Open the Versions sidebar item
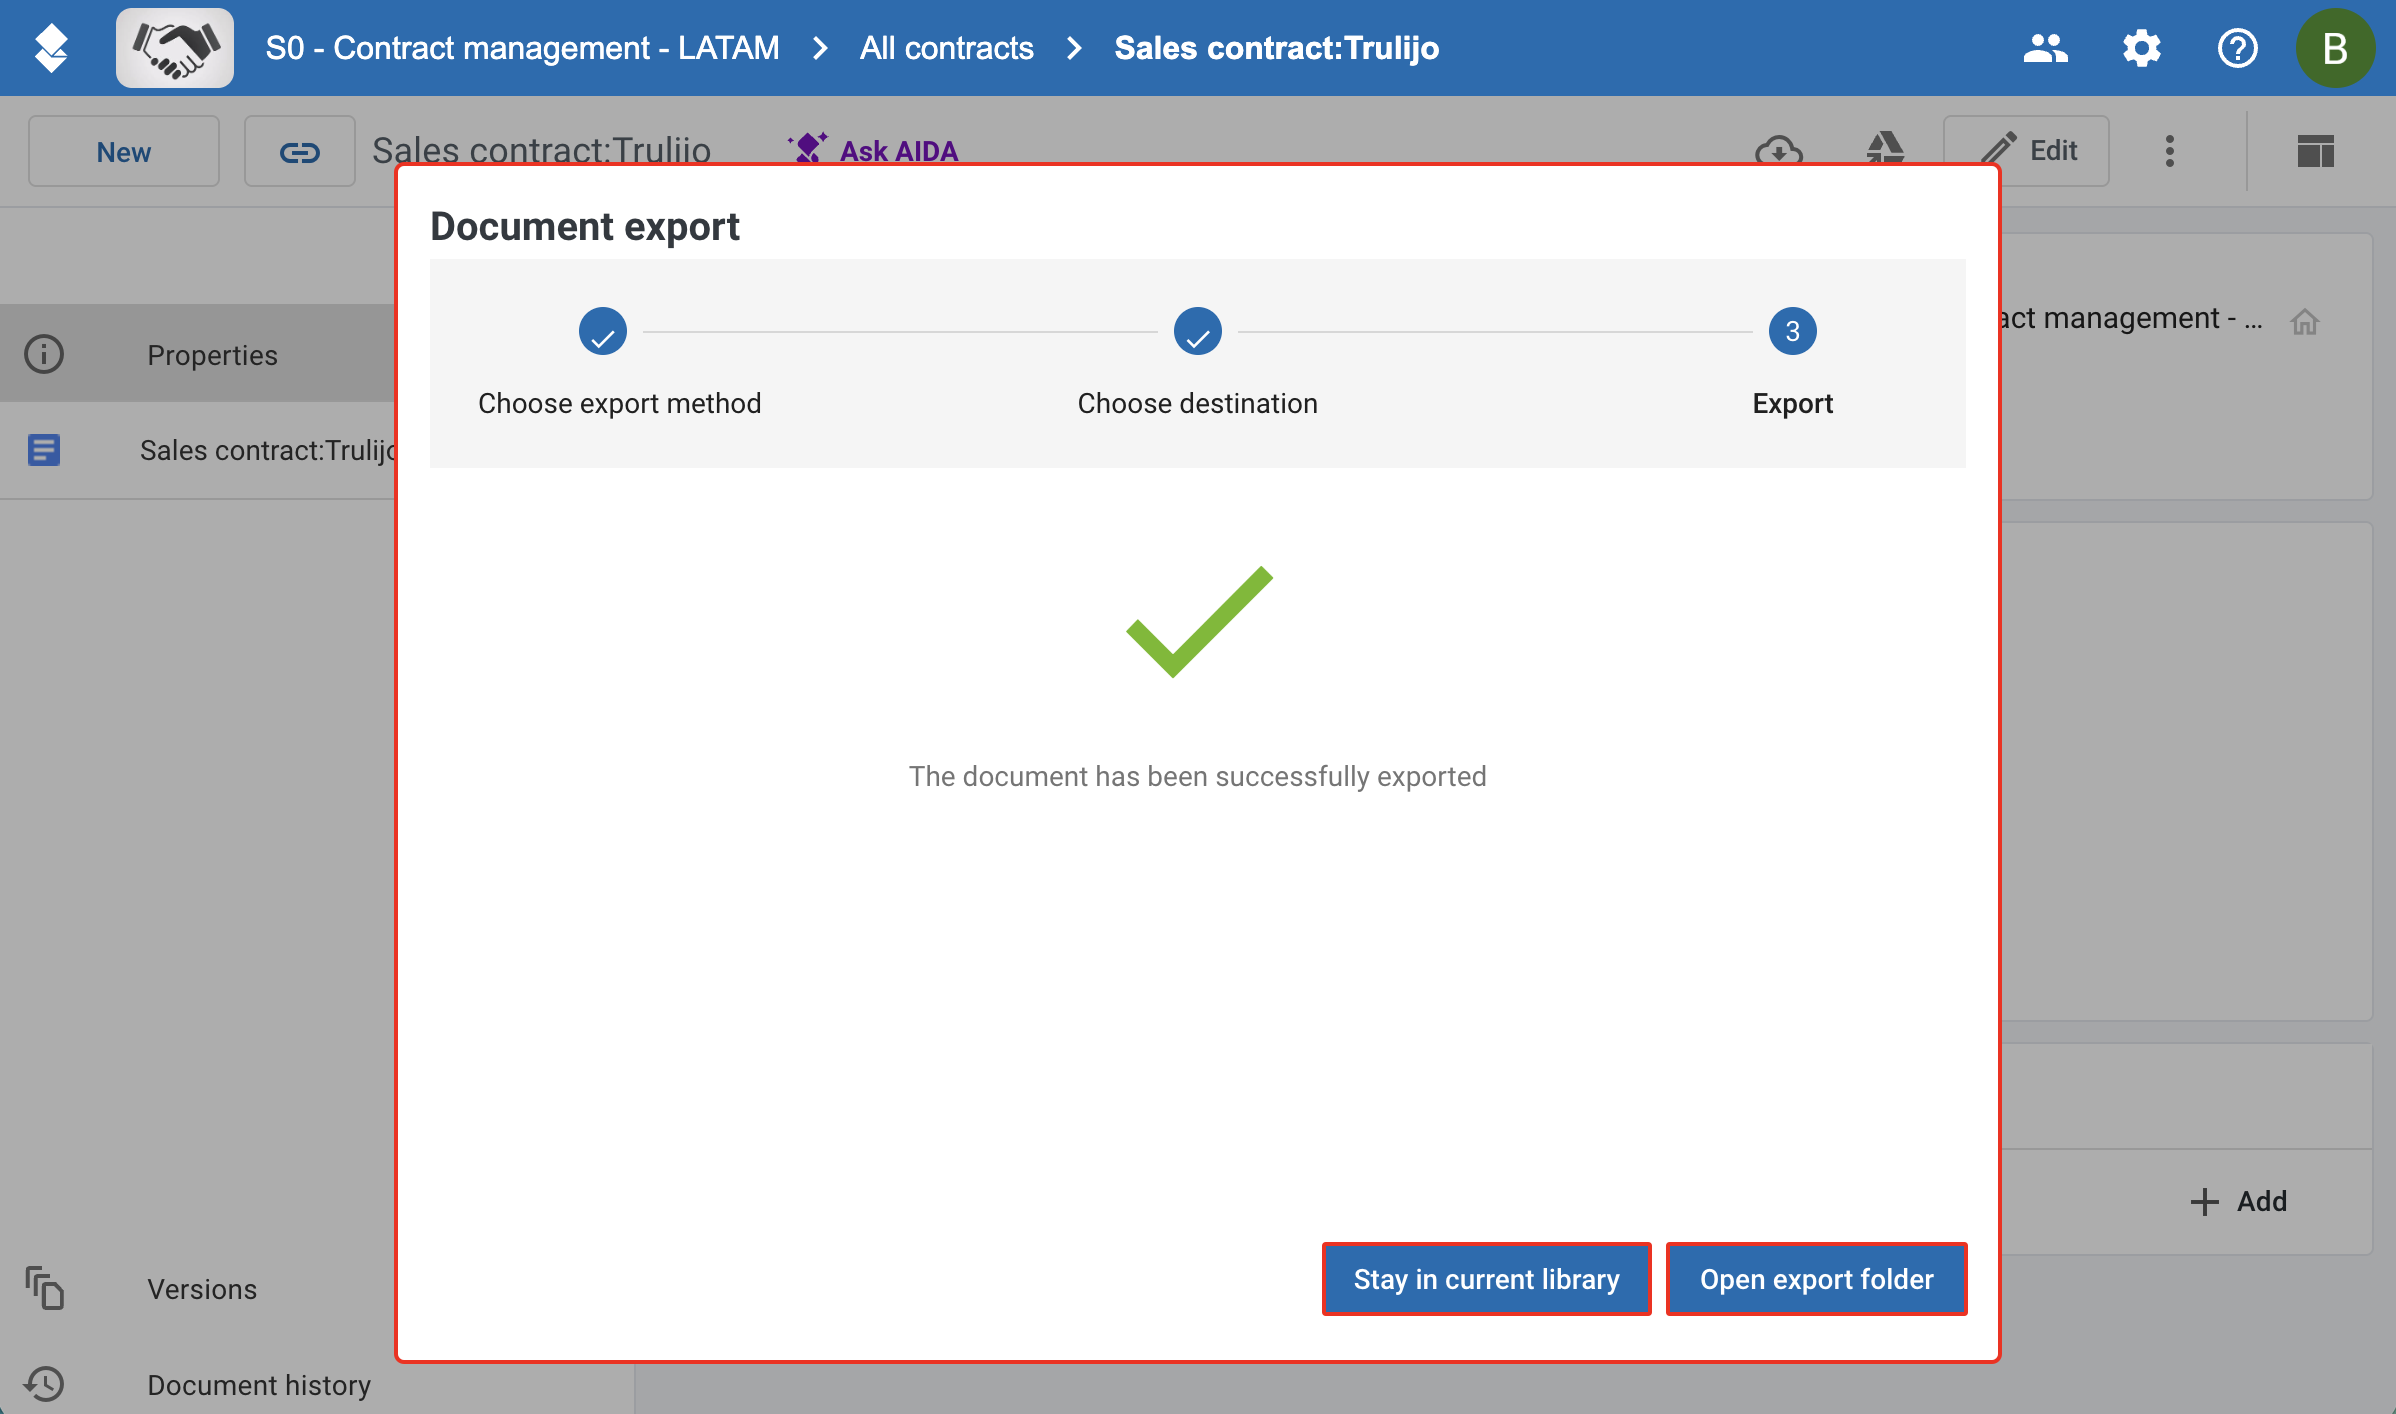The image size is (2396, 1414). [198, 1288]
